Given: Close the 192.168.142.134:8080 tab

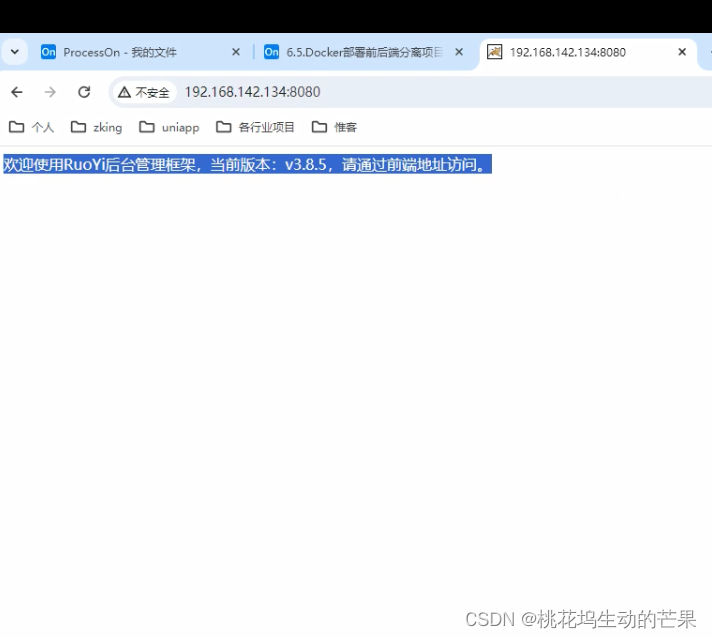Looking at the screenshot, I should pyautogui.click(x=682, y=52).
